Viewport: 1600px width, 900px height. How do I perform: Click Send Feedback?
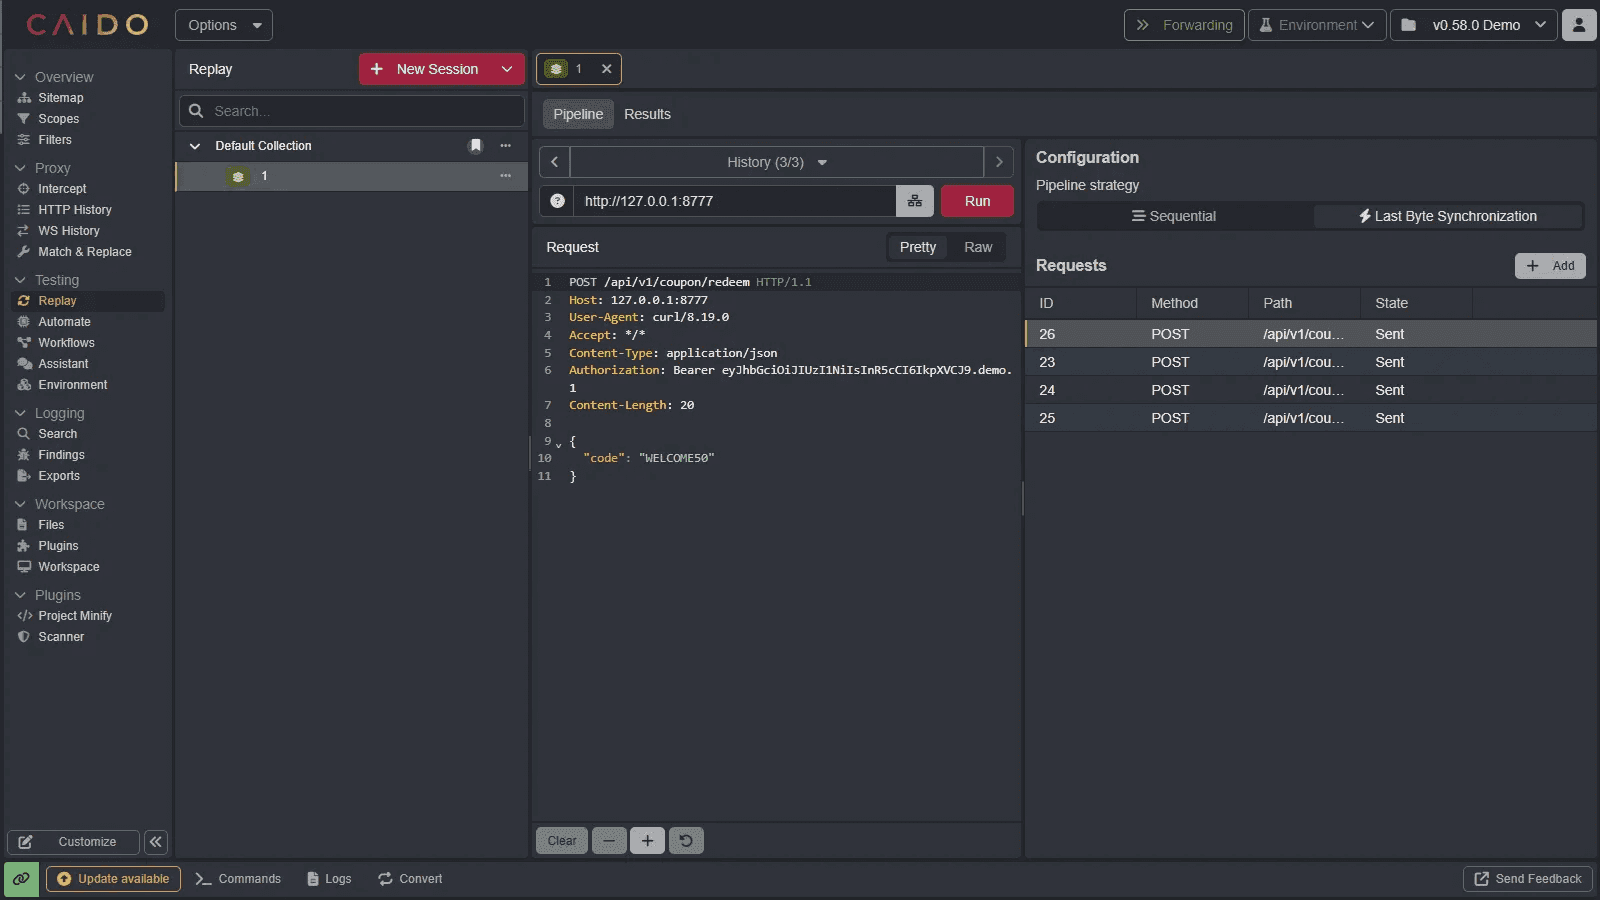pyautogui.click(x=1528, y=879)
